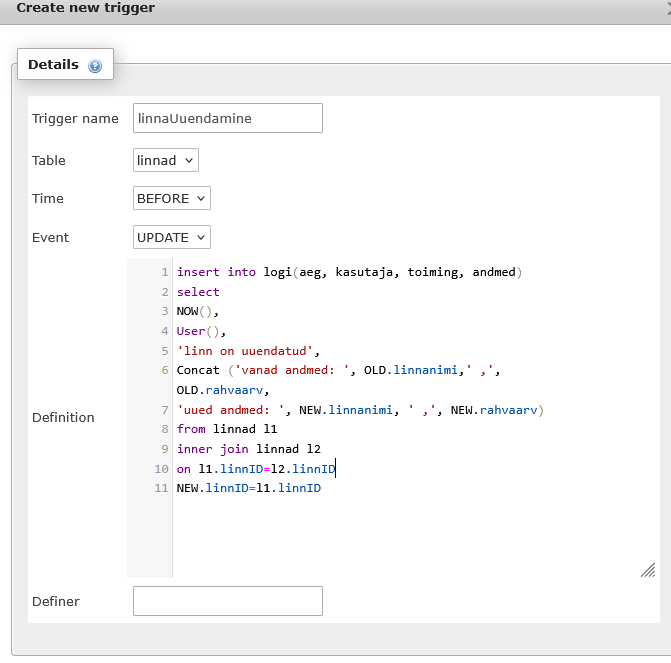
Task: Click the 'inner join linnad l2' line
Action: (248, 449)
